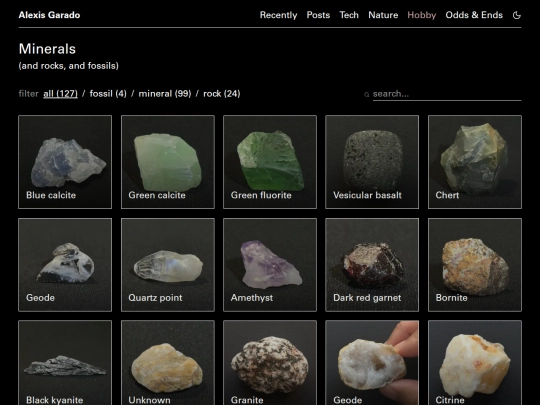Screen dimensions: 540x405
Task: Open Green calcite card
Action: pos(168,162)
